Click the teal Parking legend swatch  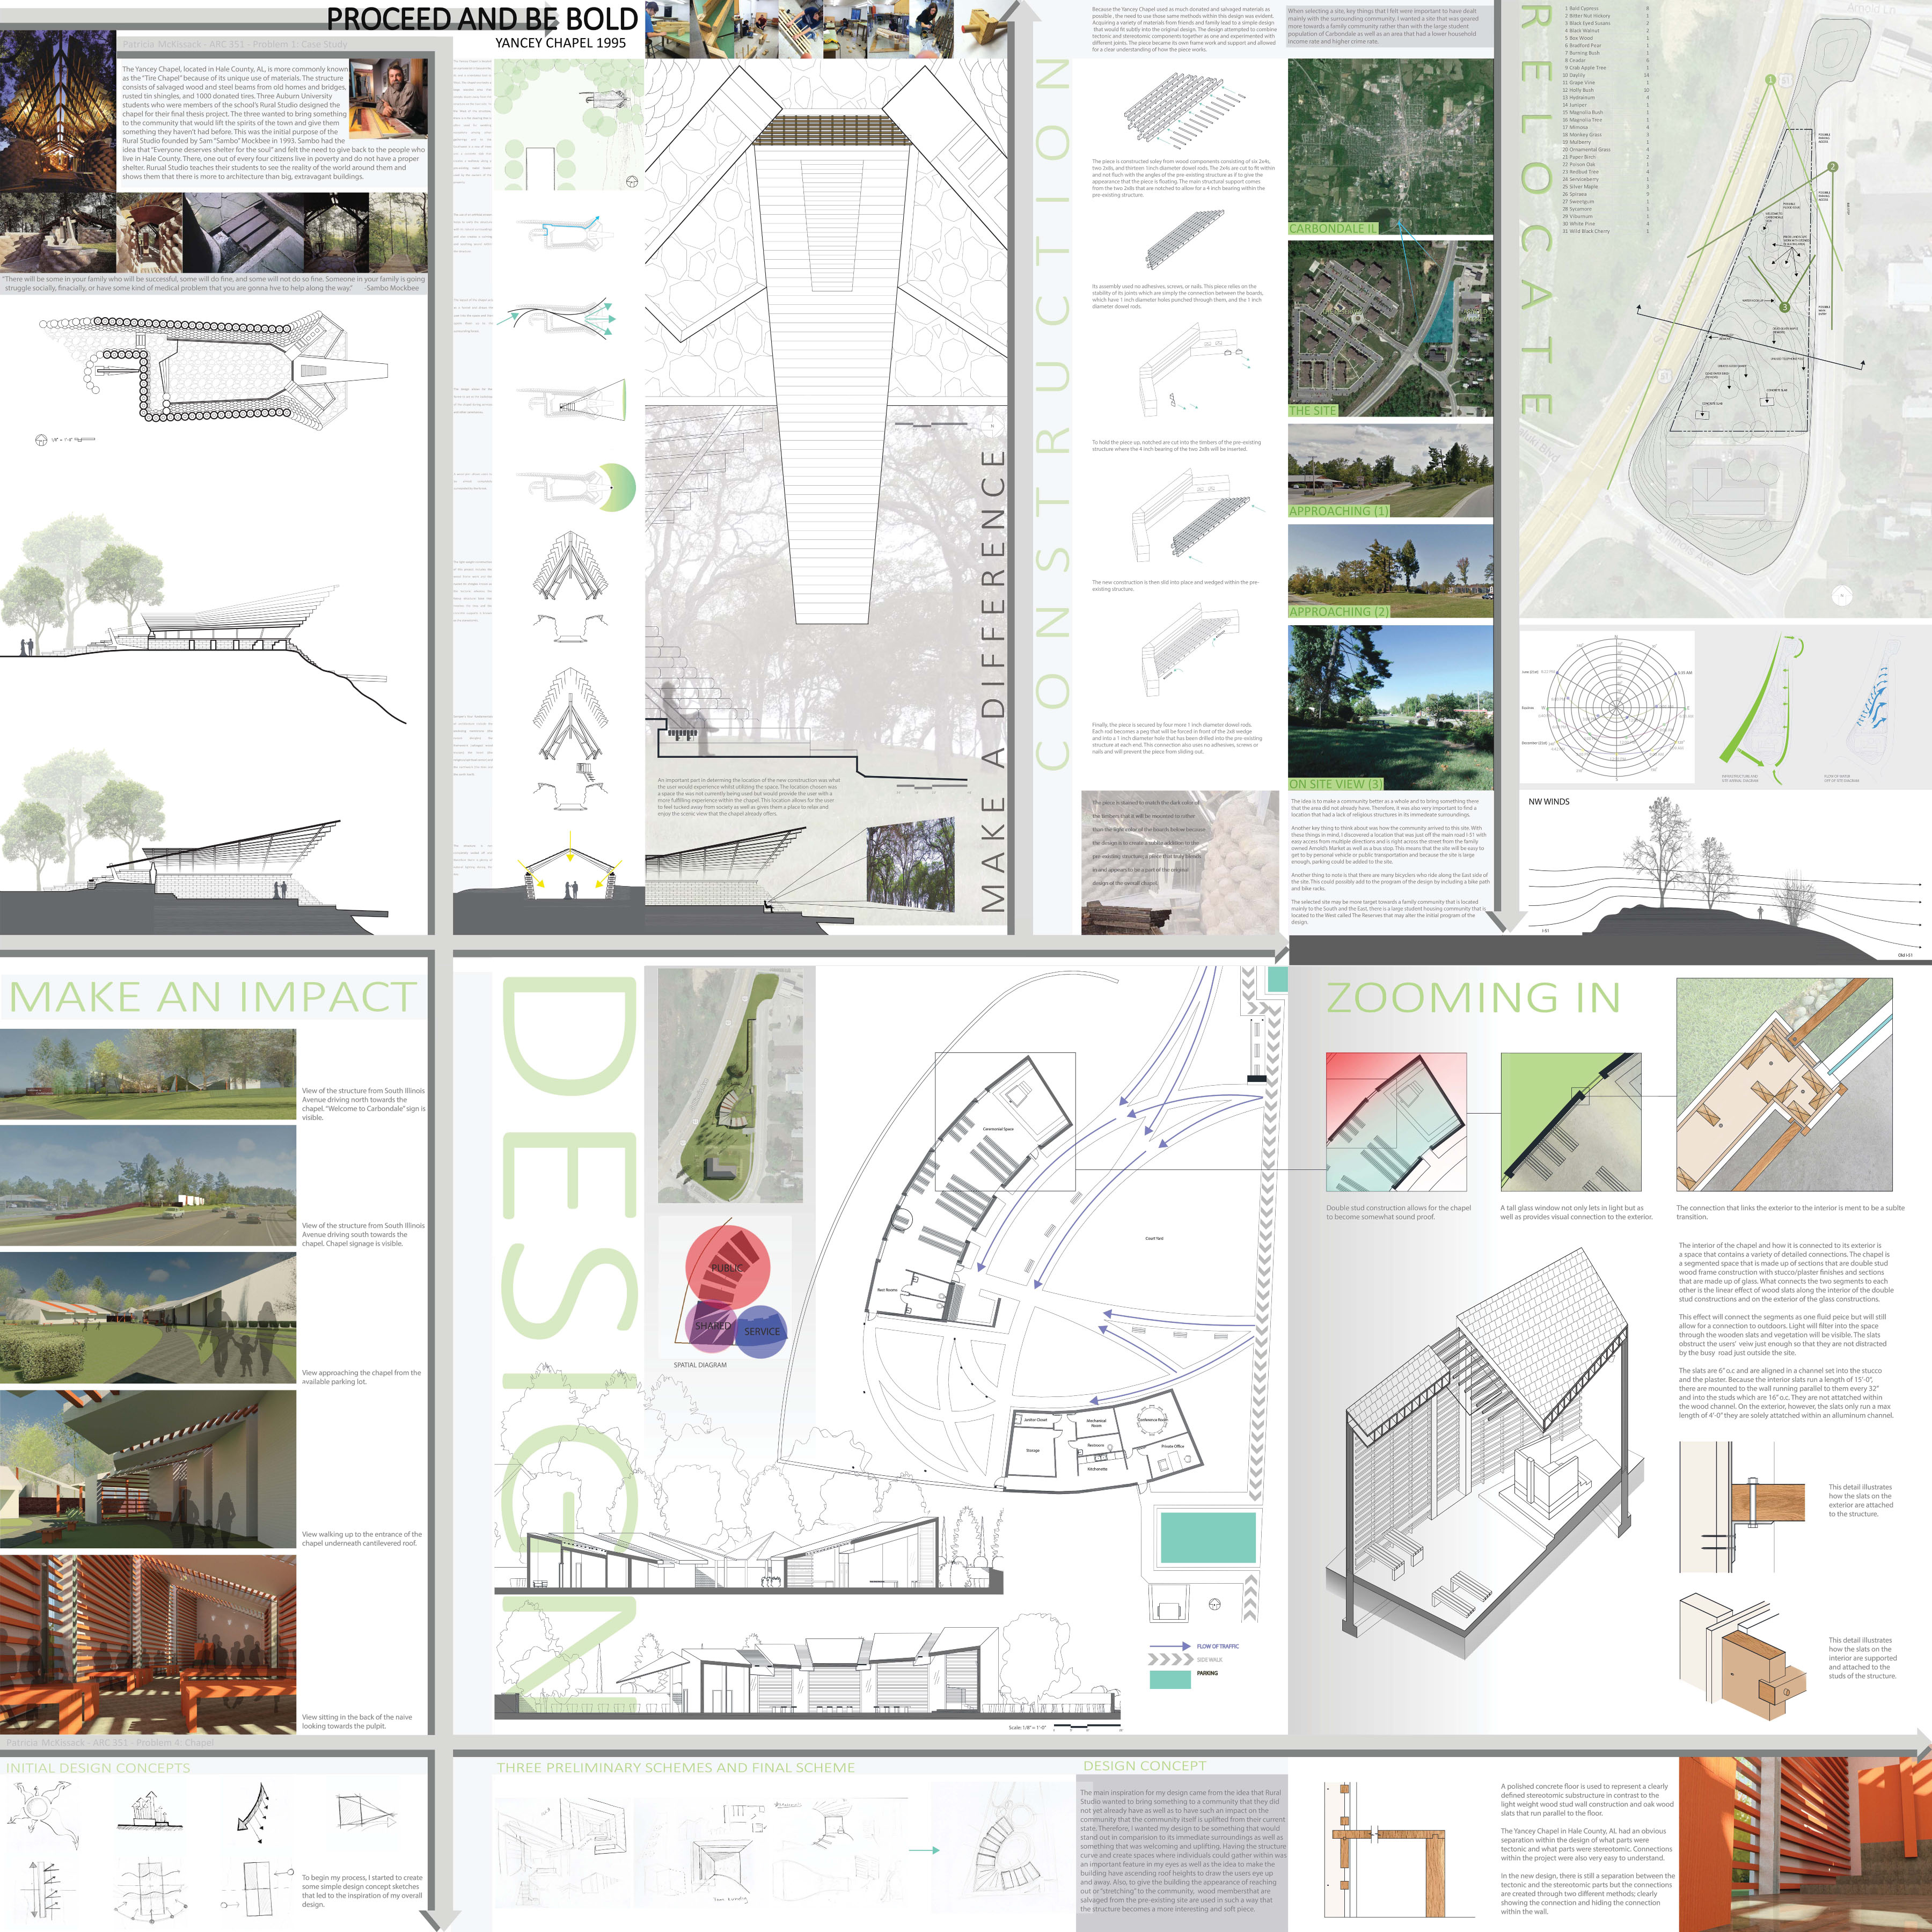click(x=1170, y=1680)
